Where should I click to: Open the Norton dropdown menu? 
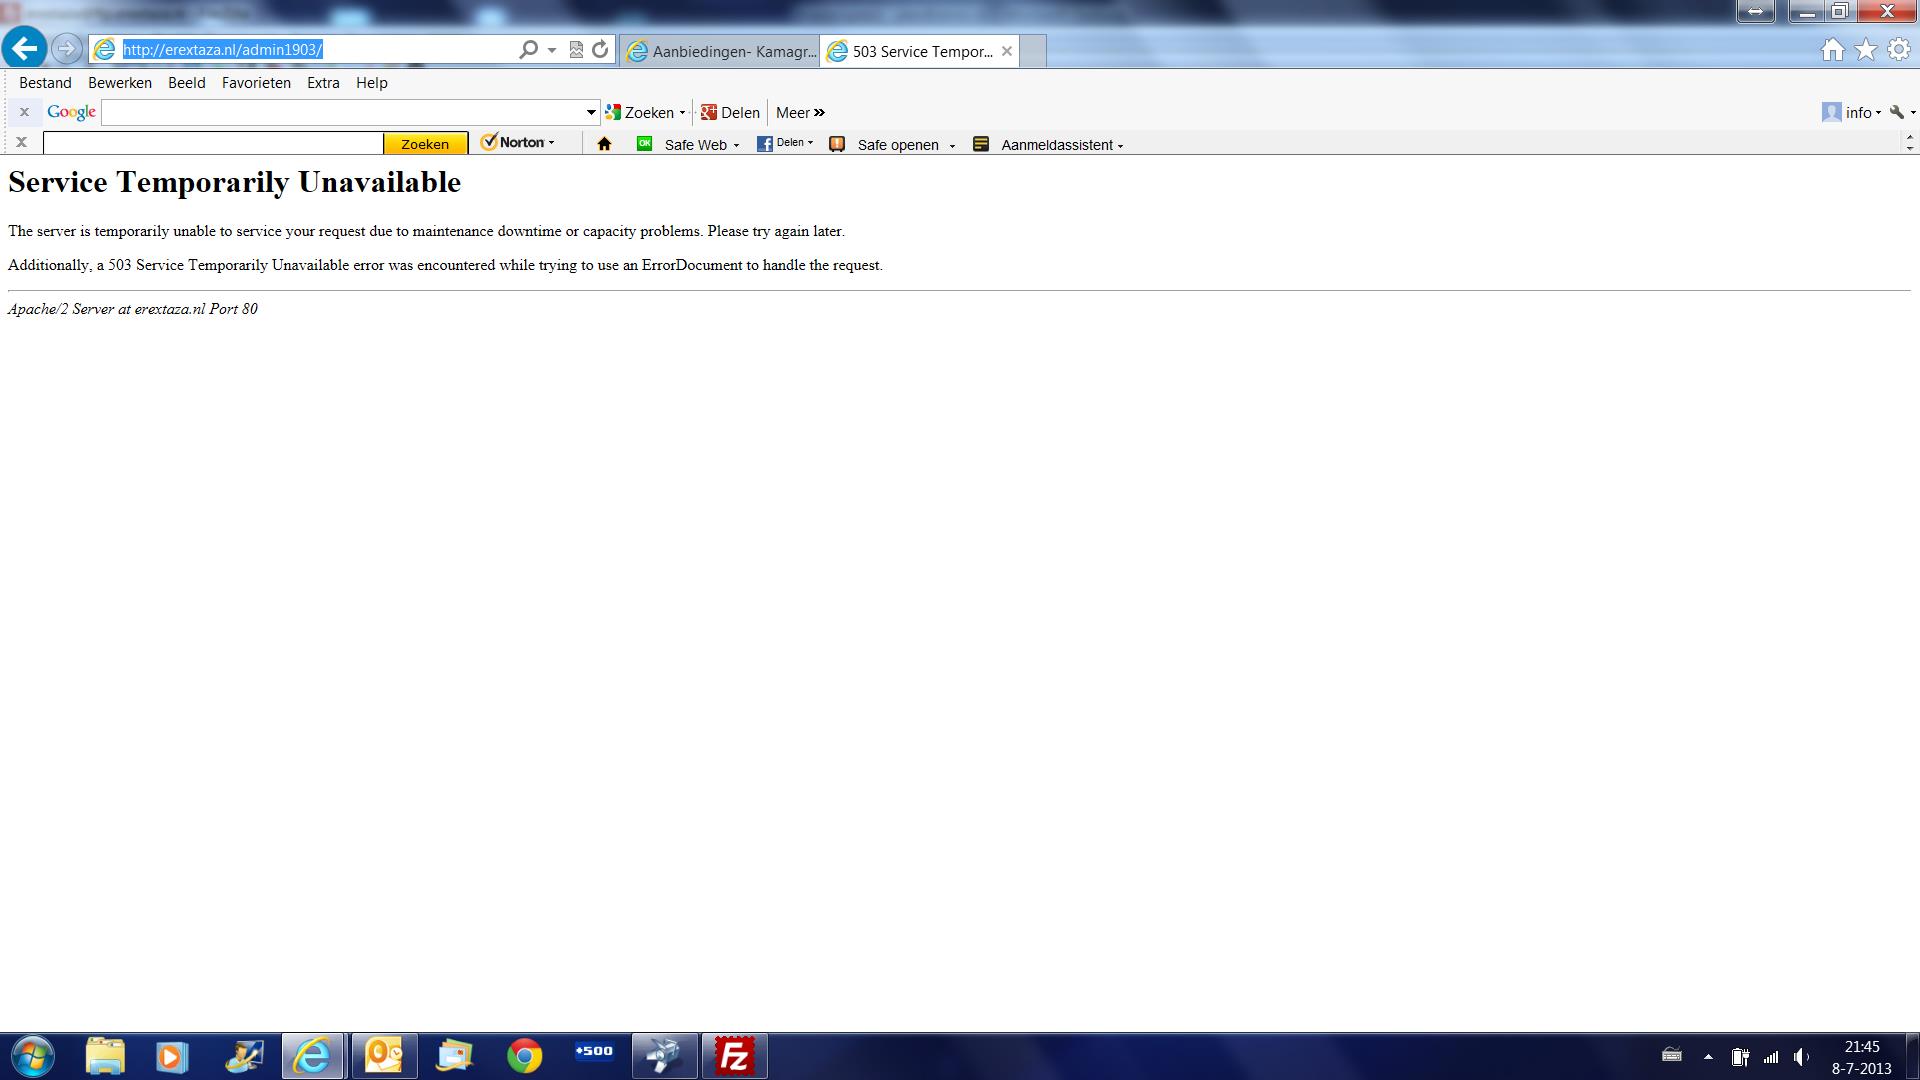tap(520, 143)
